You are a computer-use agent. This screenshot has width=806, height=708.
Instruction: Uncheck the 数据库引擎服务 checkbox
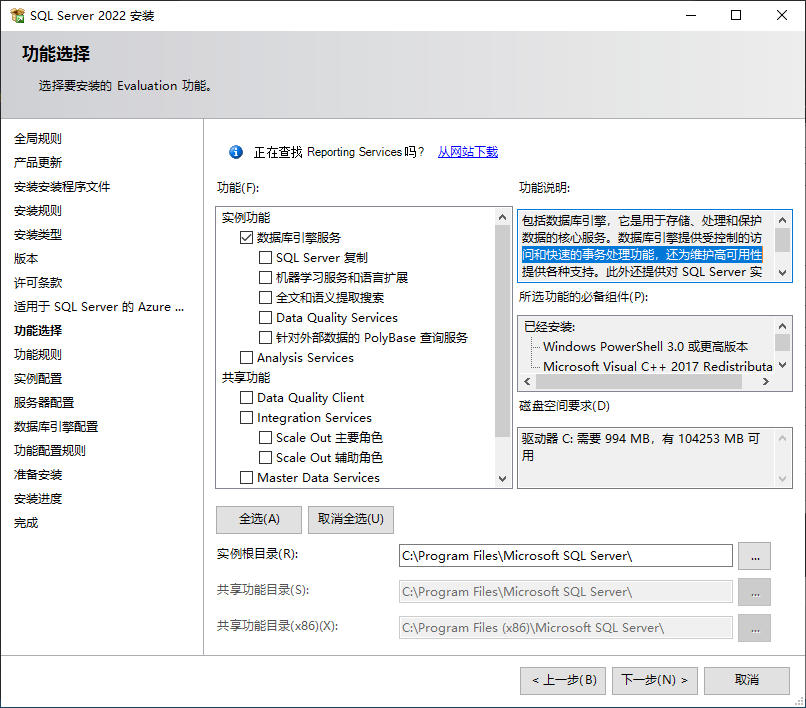pos(247,238)
